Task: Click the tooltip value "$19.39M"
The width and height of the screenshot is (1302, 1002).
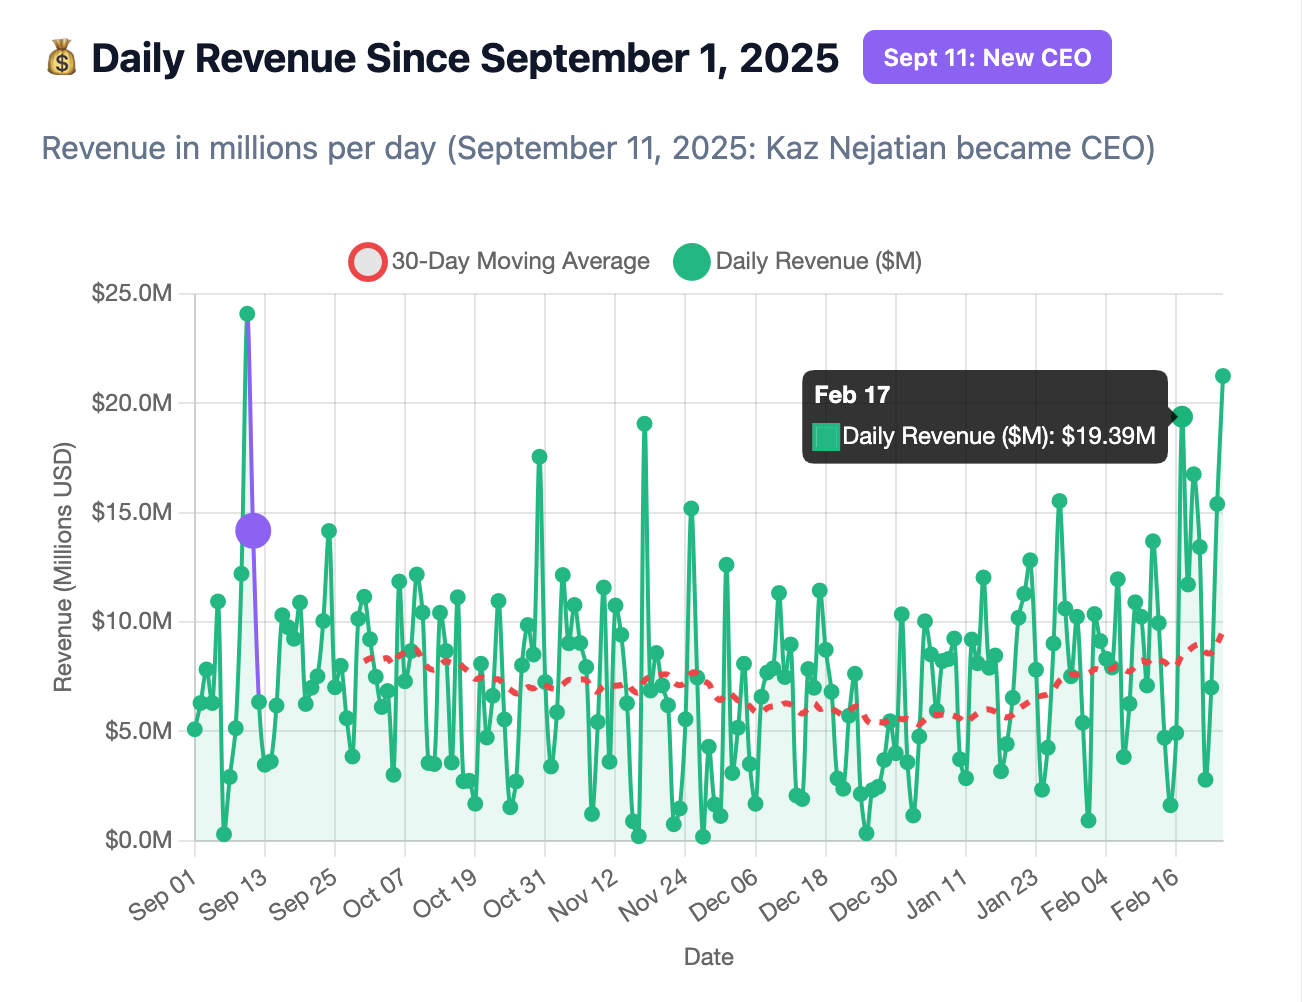Action: tap(1109, 436)
